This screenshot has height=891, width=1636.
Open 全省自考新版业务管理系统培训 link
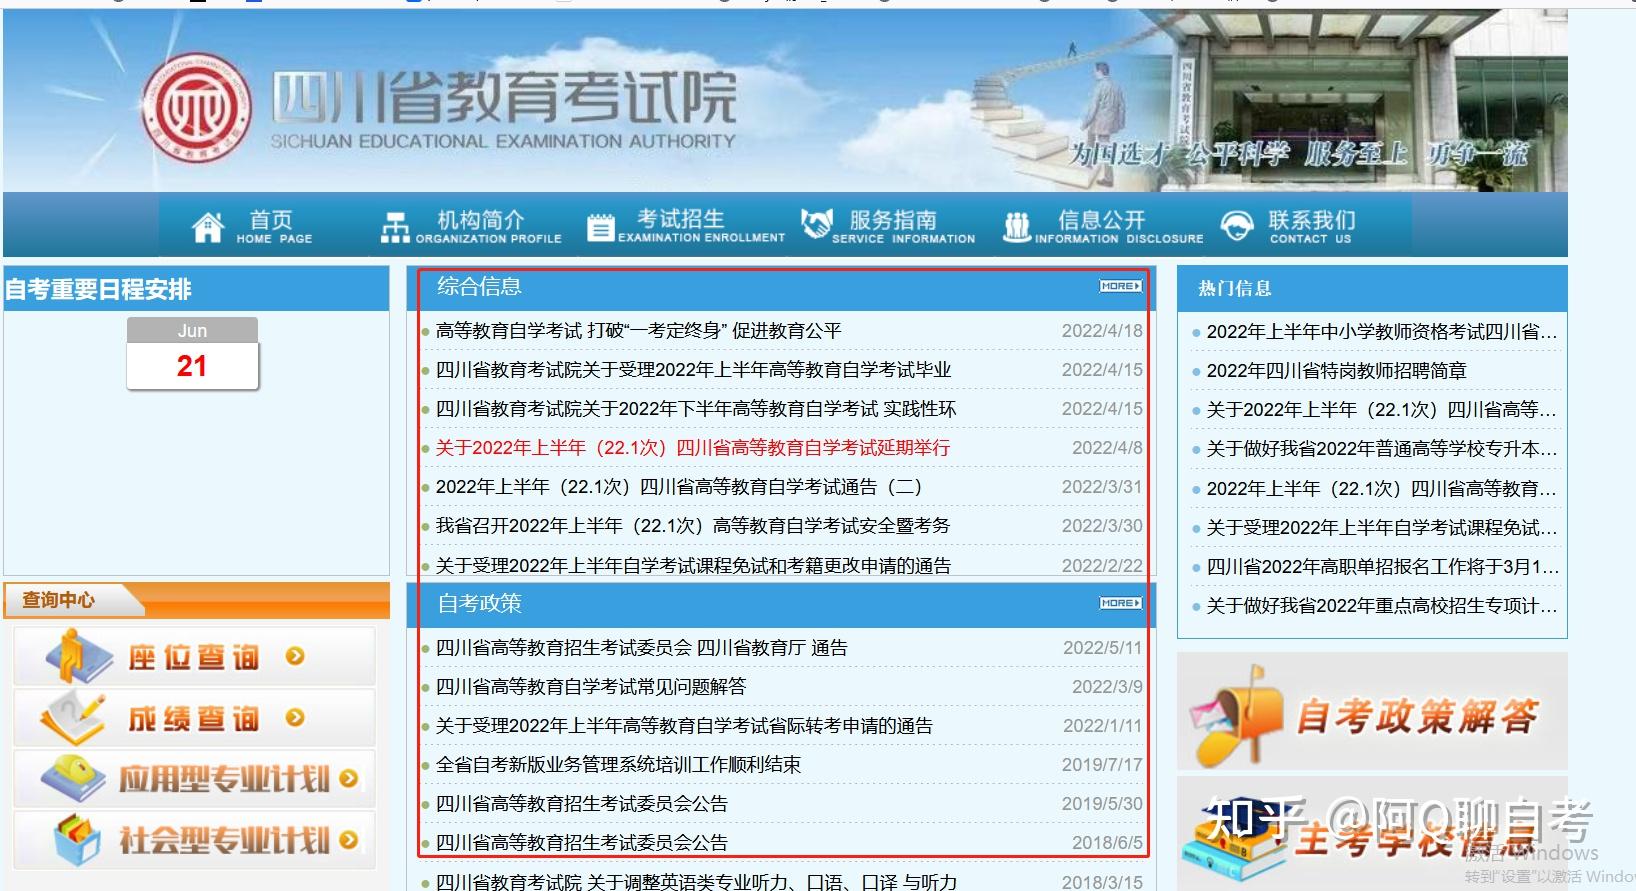pyautogui.click(x=618, y=765)
